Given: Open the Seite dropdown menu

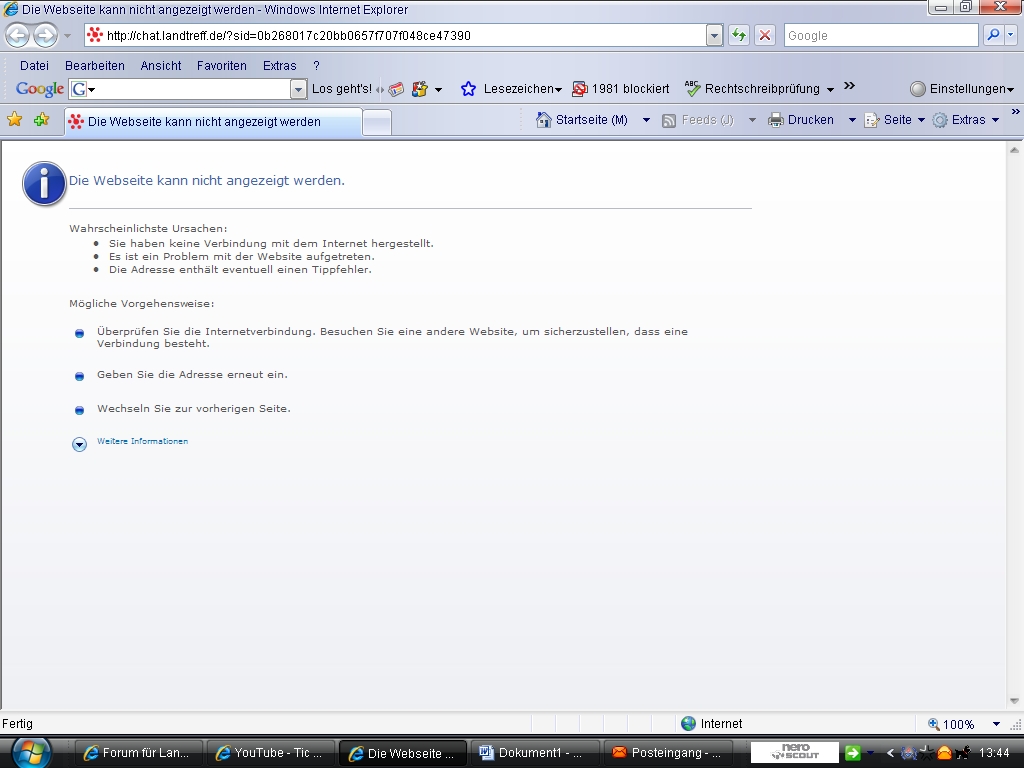Looking at the screenshot, I should tap(897, 120).
